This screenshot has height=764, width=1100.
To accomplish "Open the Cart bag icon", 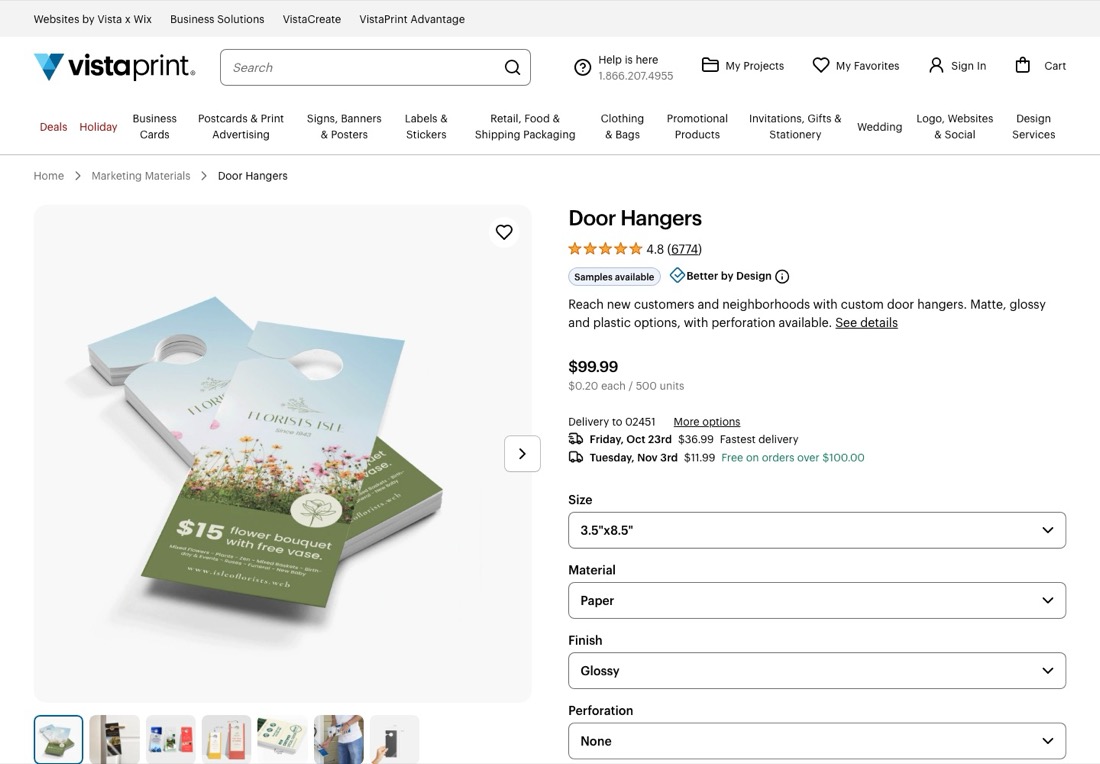I will [1023, 65].
